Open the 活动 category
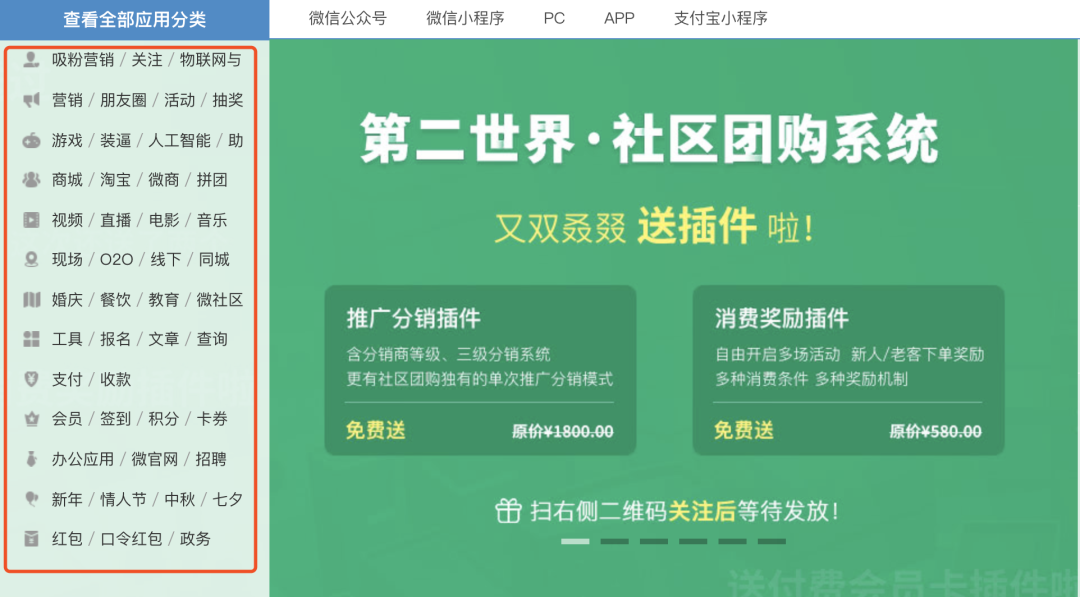The width and height of the screenshot is (1080, 597). coord(179,100)
